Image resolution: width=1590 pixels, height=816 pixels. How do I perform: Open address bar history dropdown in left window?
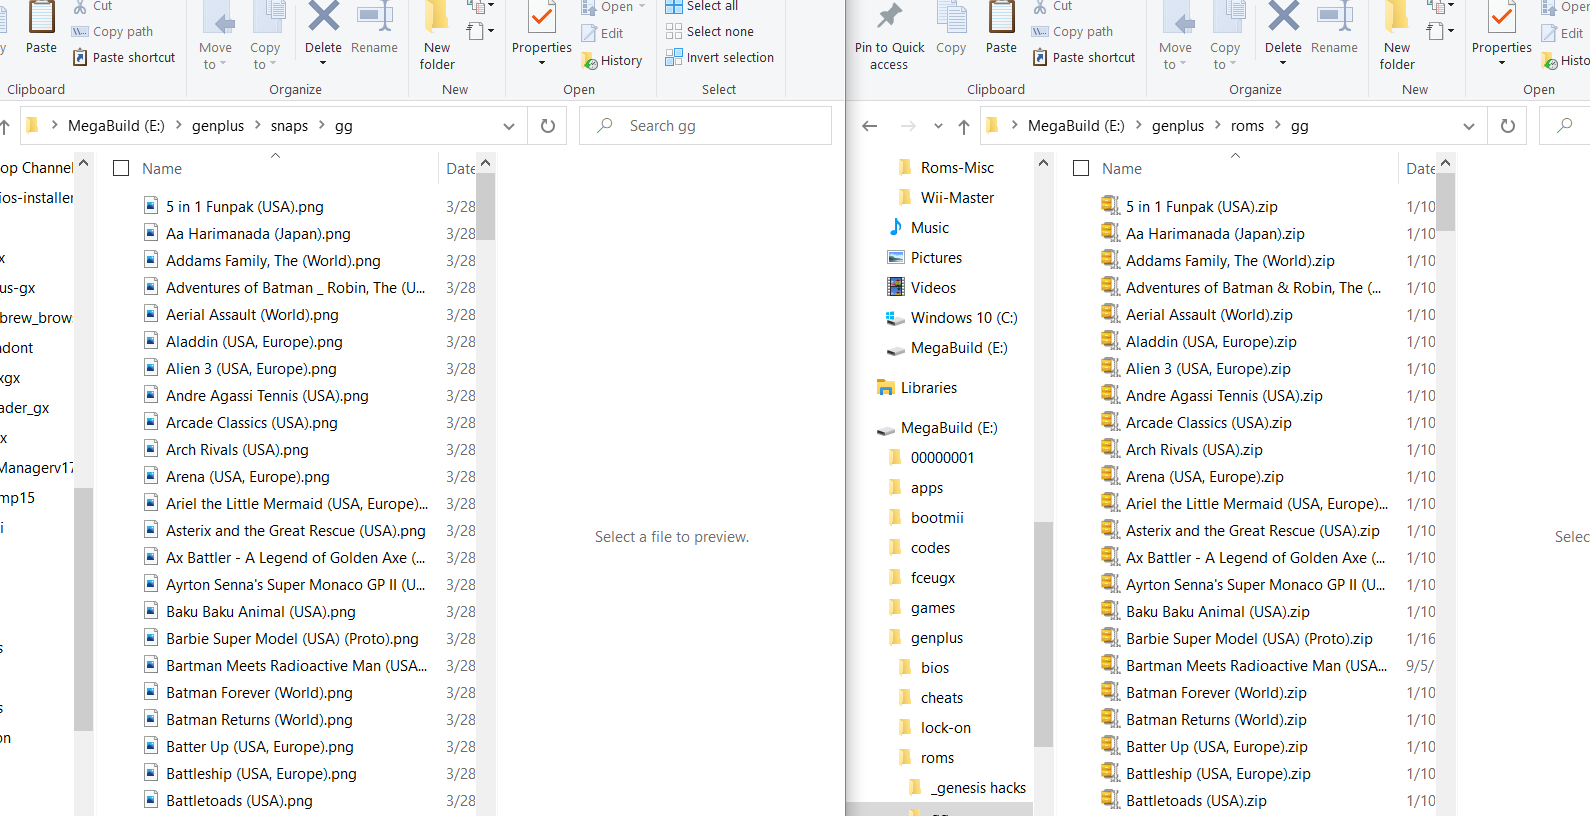[x=509, y=126]
